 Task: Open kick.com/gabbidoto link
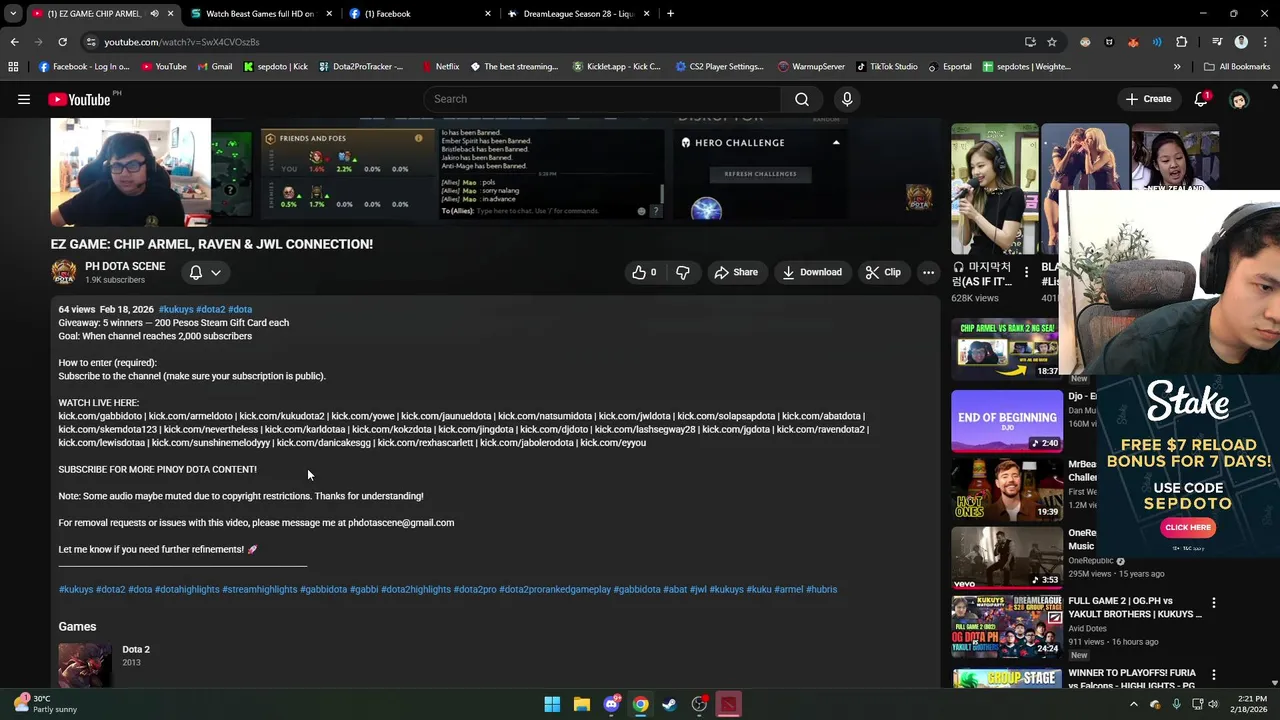pyautogui.click(x=100, y=416)
